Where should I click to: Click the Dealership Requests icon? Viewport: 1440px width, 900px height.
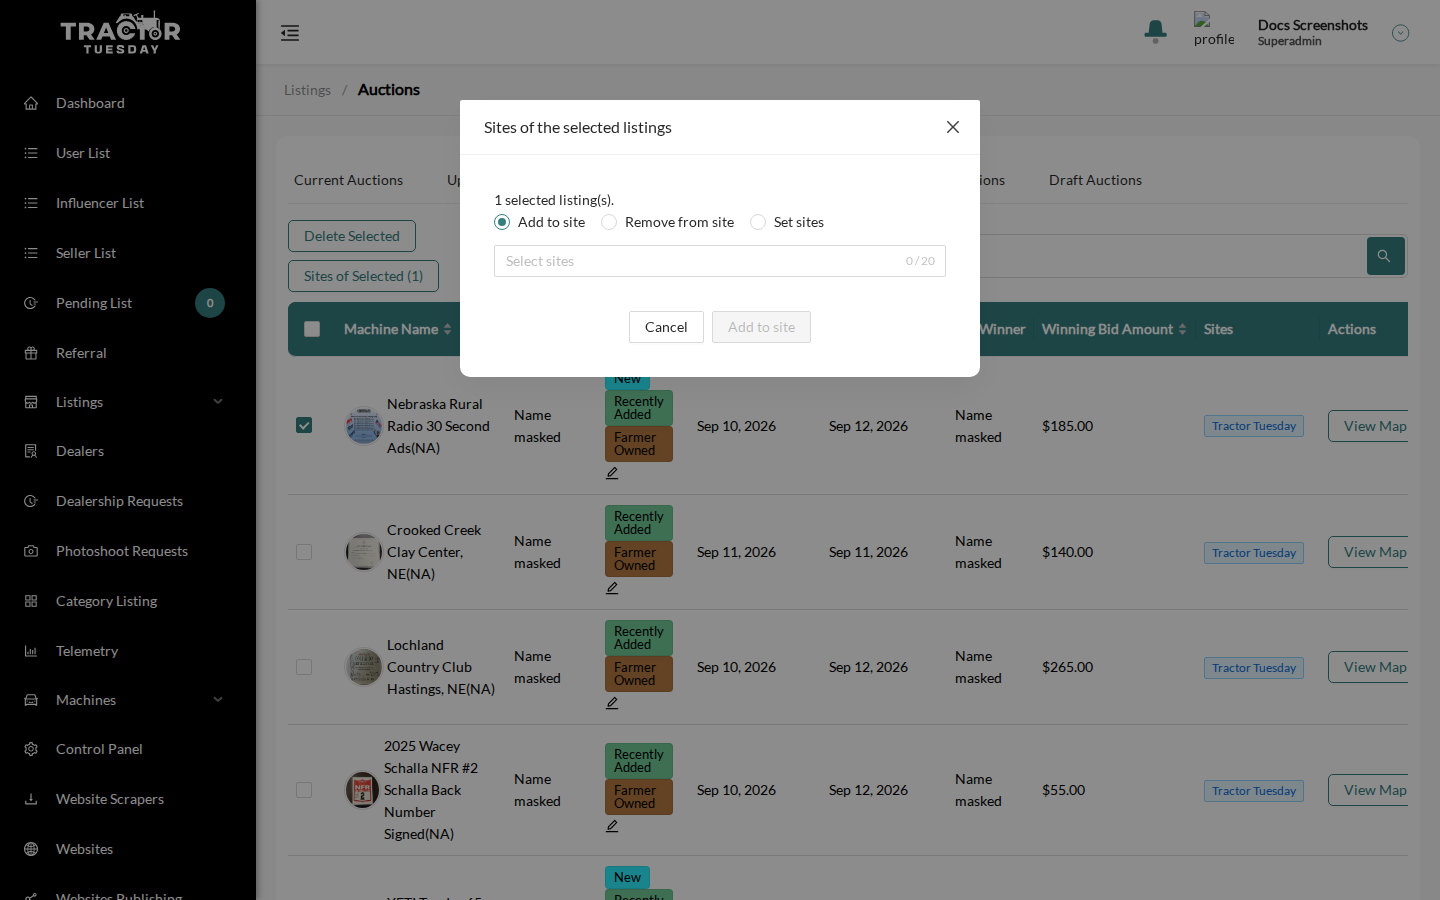pos(31,501)
